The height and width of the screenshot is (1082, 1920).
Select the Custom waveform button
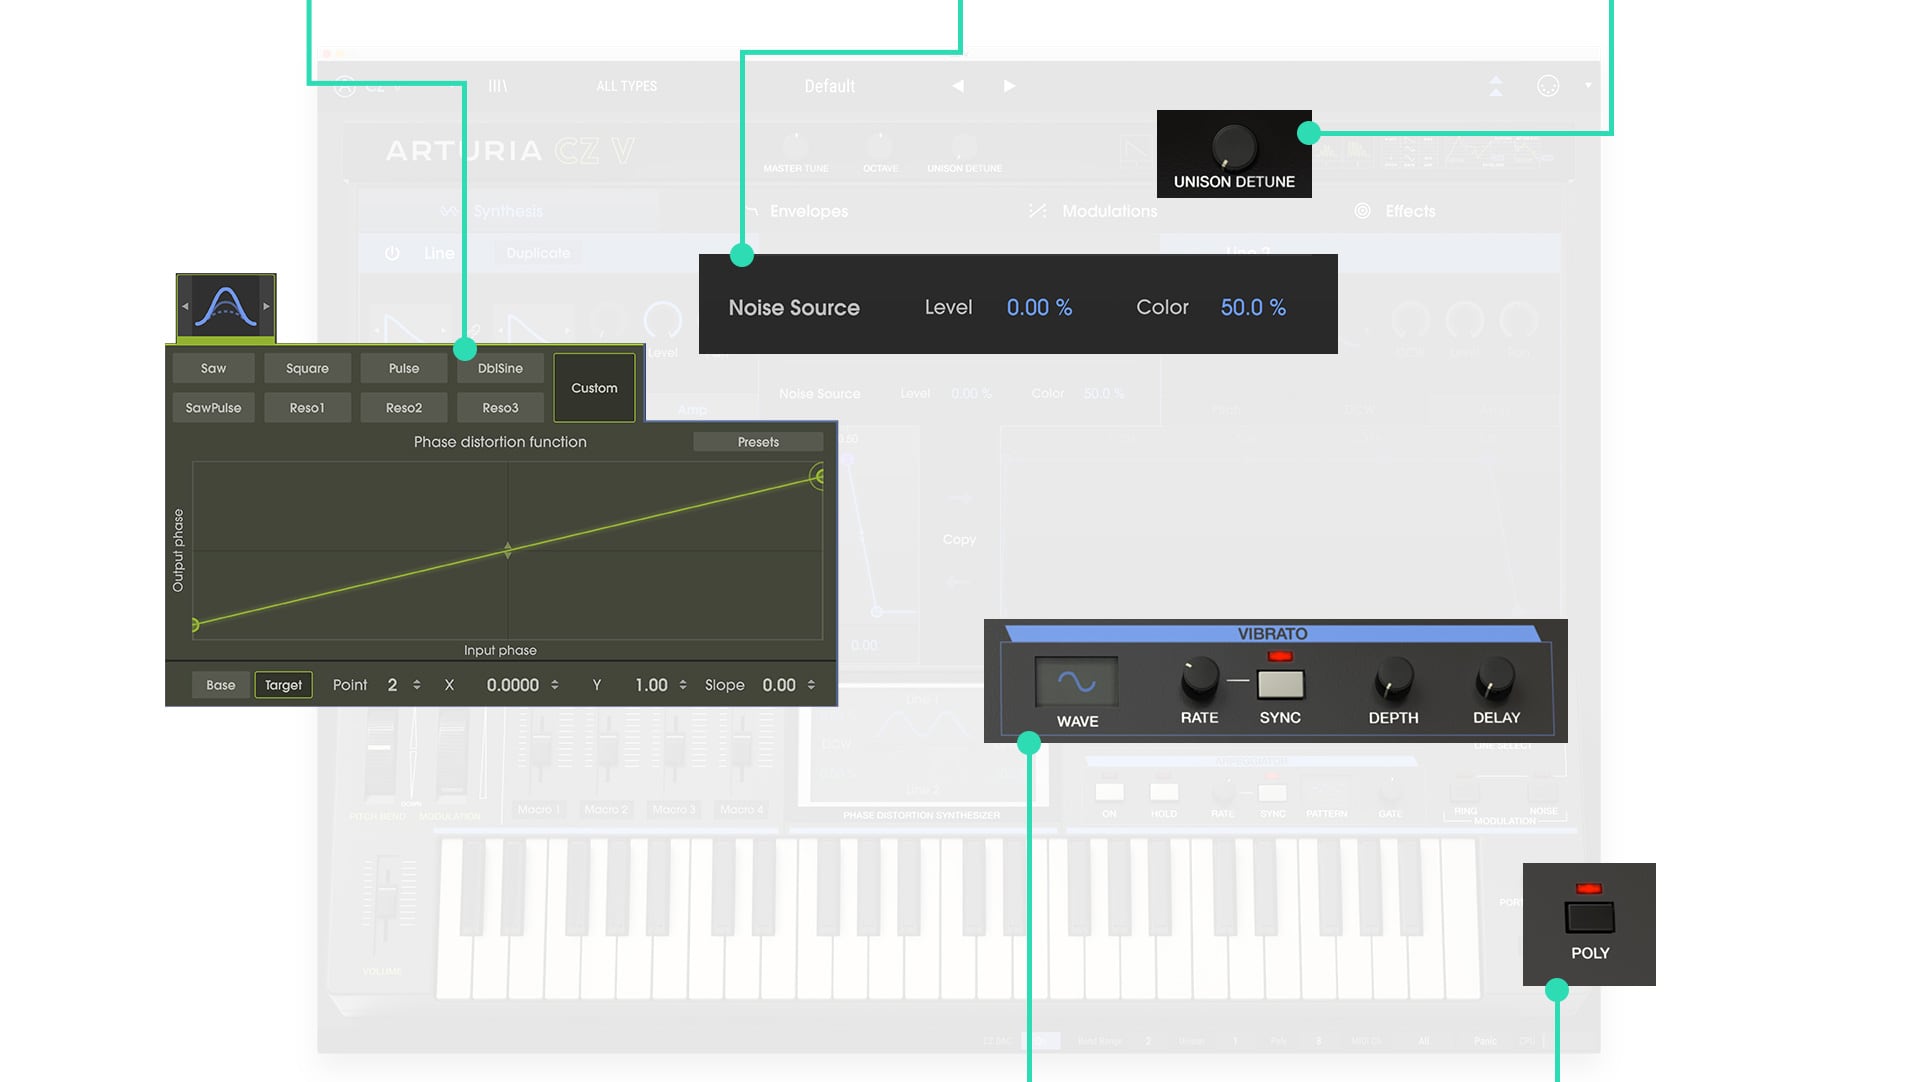tap(594, 388)
